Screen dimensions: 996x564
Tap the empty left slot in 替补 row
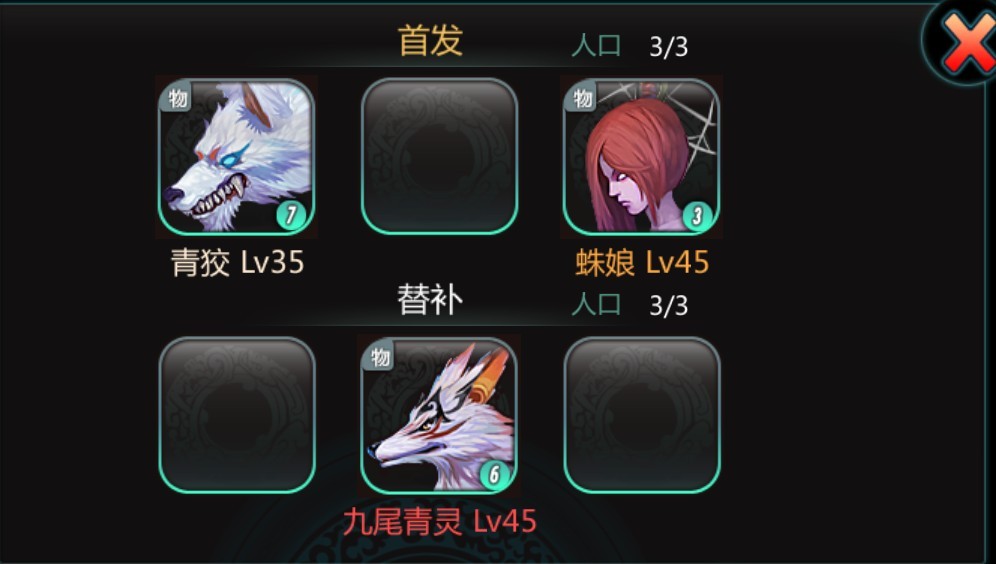pyautogui.click(x=237, y=415)
